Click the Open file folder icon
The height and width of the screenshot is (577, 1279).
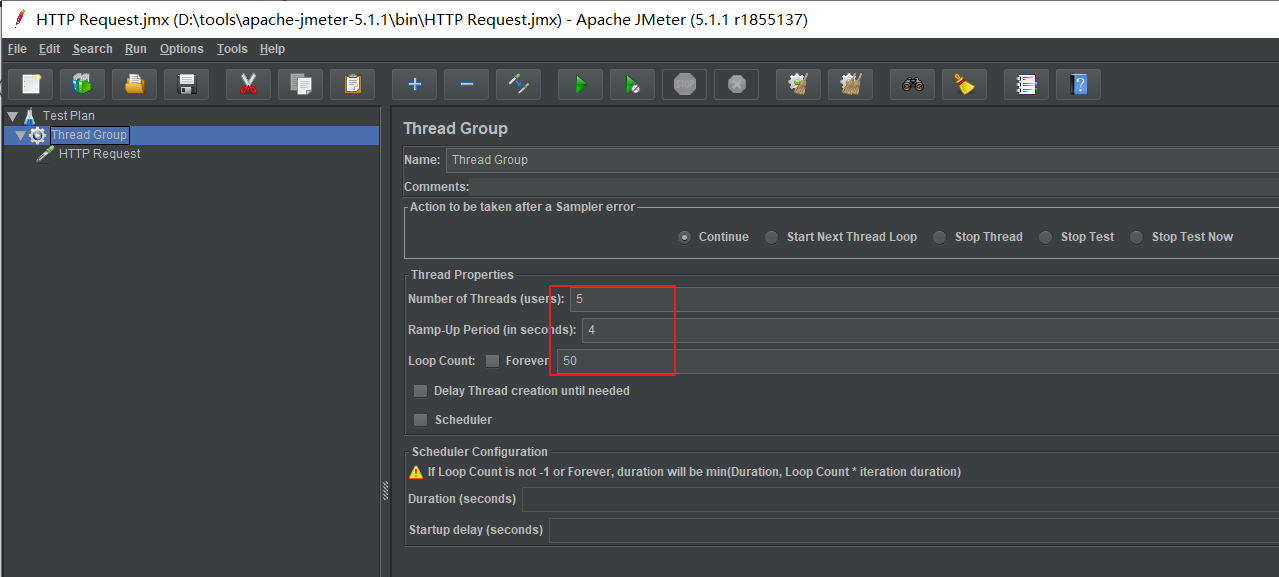[x=134, y=84]
